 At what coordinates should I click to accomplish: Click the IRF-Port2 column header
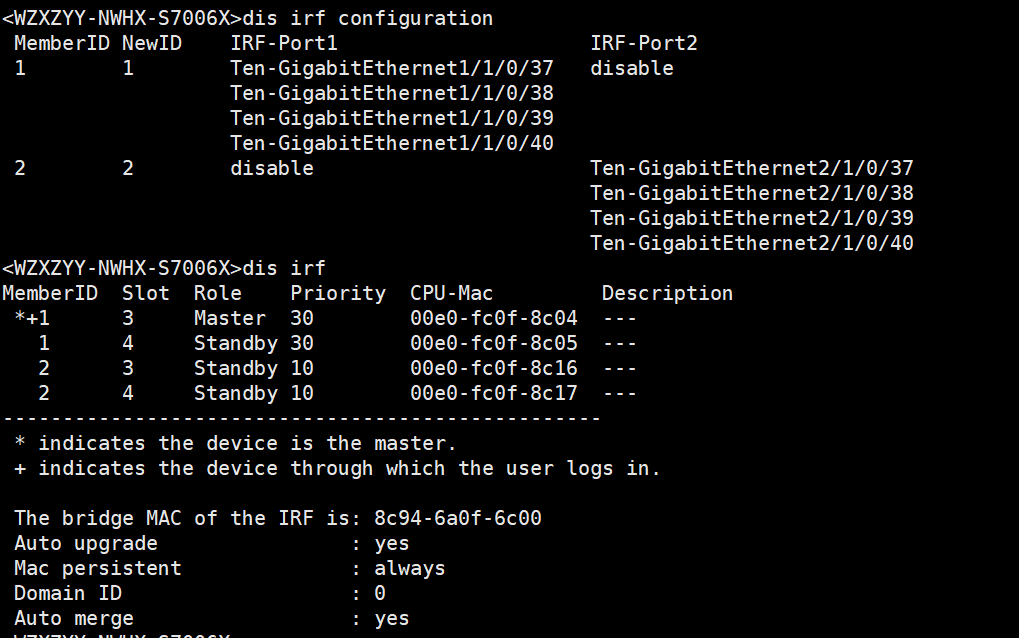pos(644,43)
